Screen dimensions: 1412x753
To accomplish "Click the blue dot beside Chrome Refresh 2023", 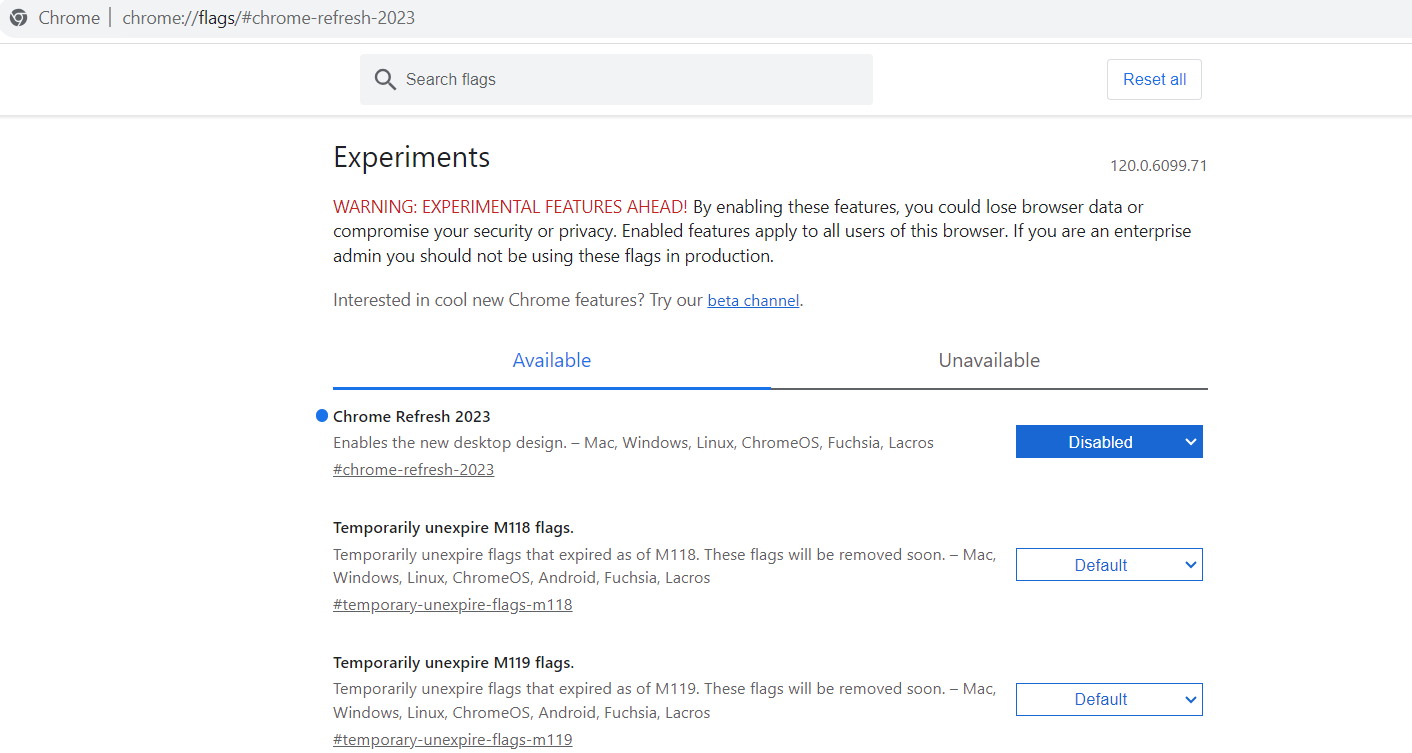I will click(x=322, y=415).
